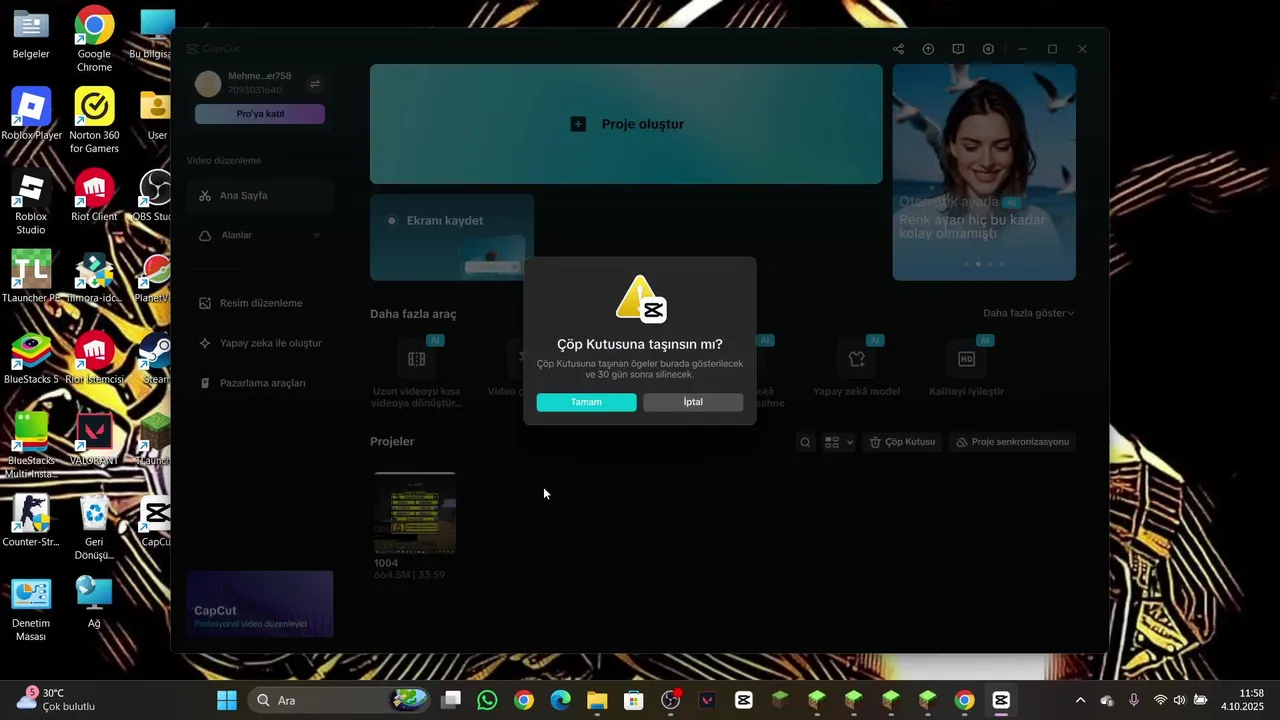
Task: Click the project search magnifier icon
Action: [805, 442]
